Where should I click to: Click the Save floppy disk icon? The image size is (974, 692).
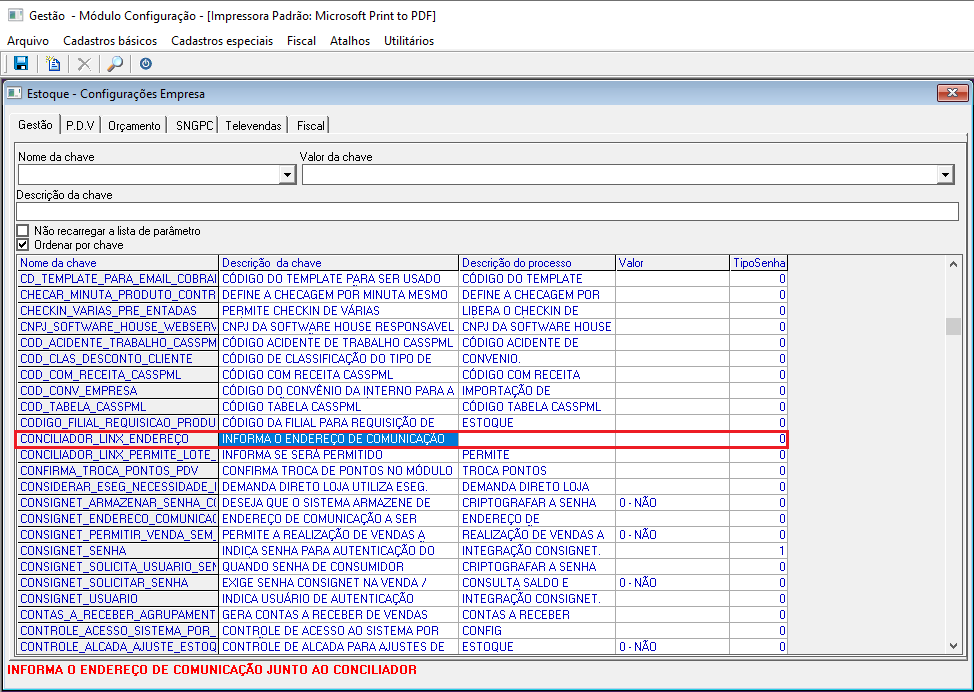click(x=21, y=64)
